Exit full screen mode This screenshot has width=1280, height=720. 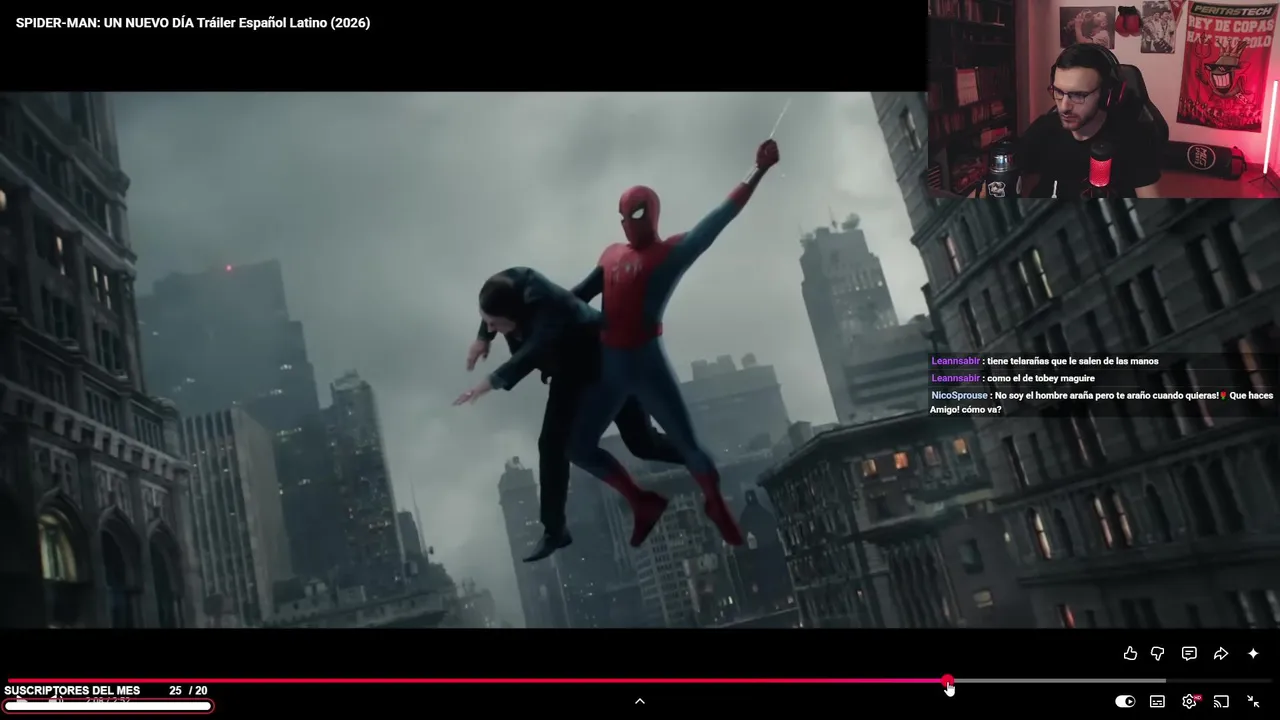click(1253, 701)
